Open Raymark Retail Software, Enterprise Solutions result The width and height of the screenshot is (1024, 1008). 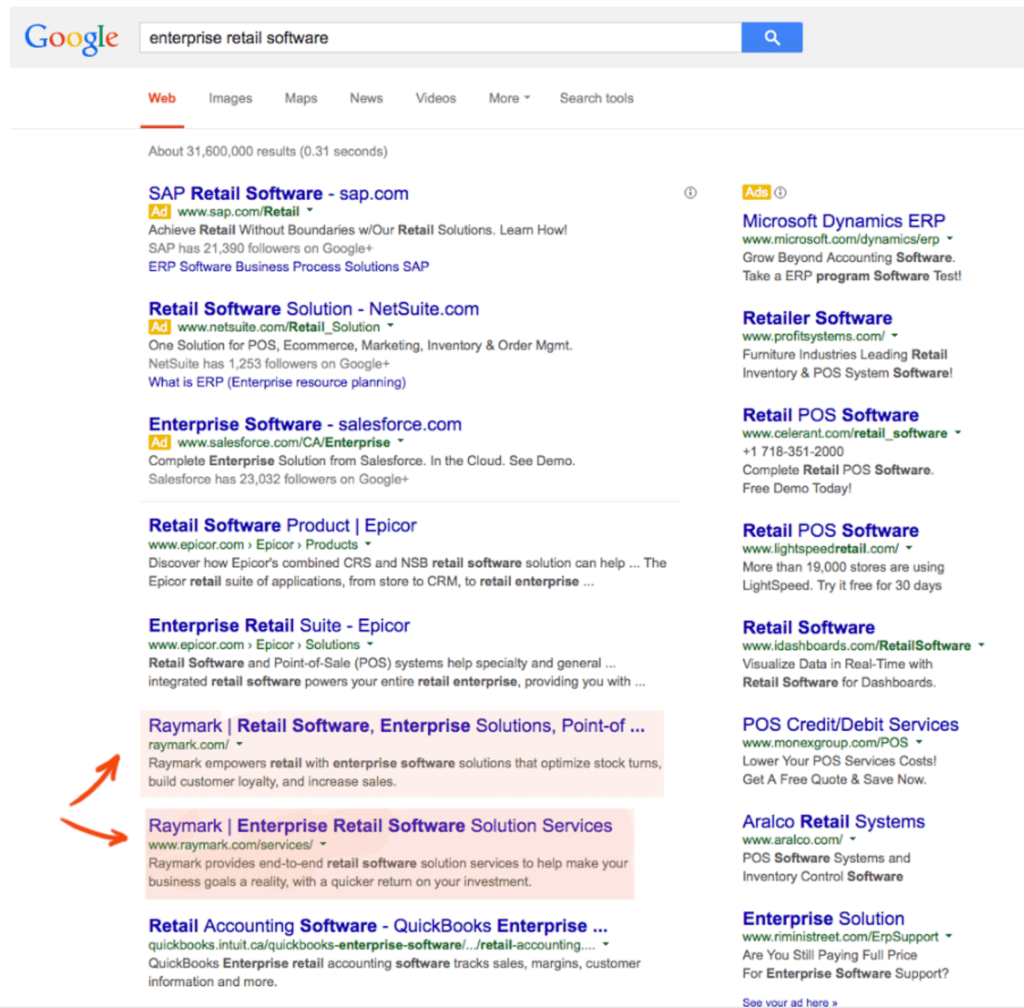coord(396,726)
